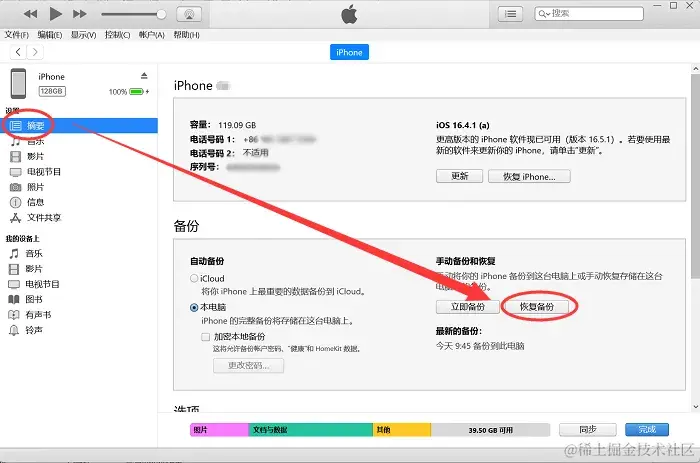This screenshot has width=700, height=463.
Task: Open the 显示(V) menu
Action: 83,35
